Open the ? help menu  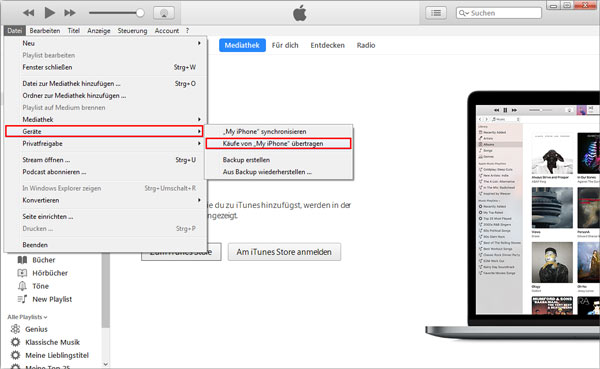click(187, 31)
